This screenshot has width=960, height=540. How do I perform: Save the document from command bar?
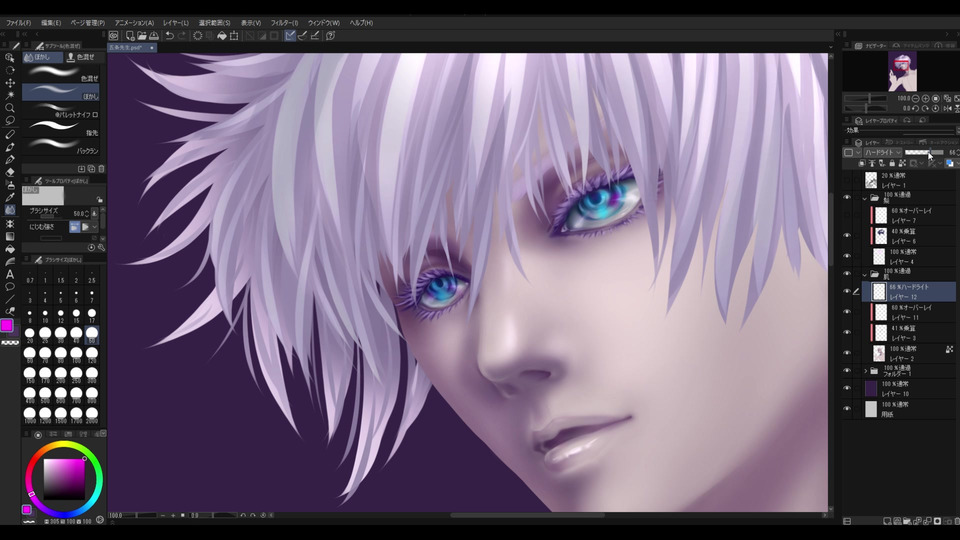click(x=154, y=36)
